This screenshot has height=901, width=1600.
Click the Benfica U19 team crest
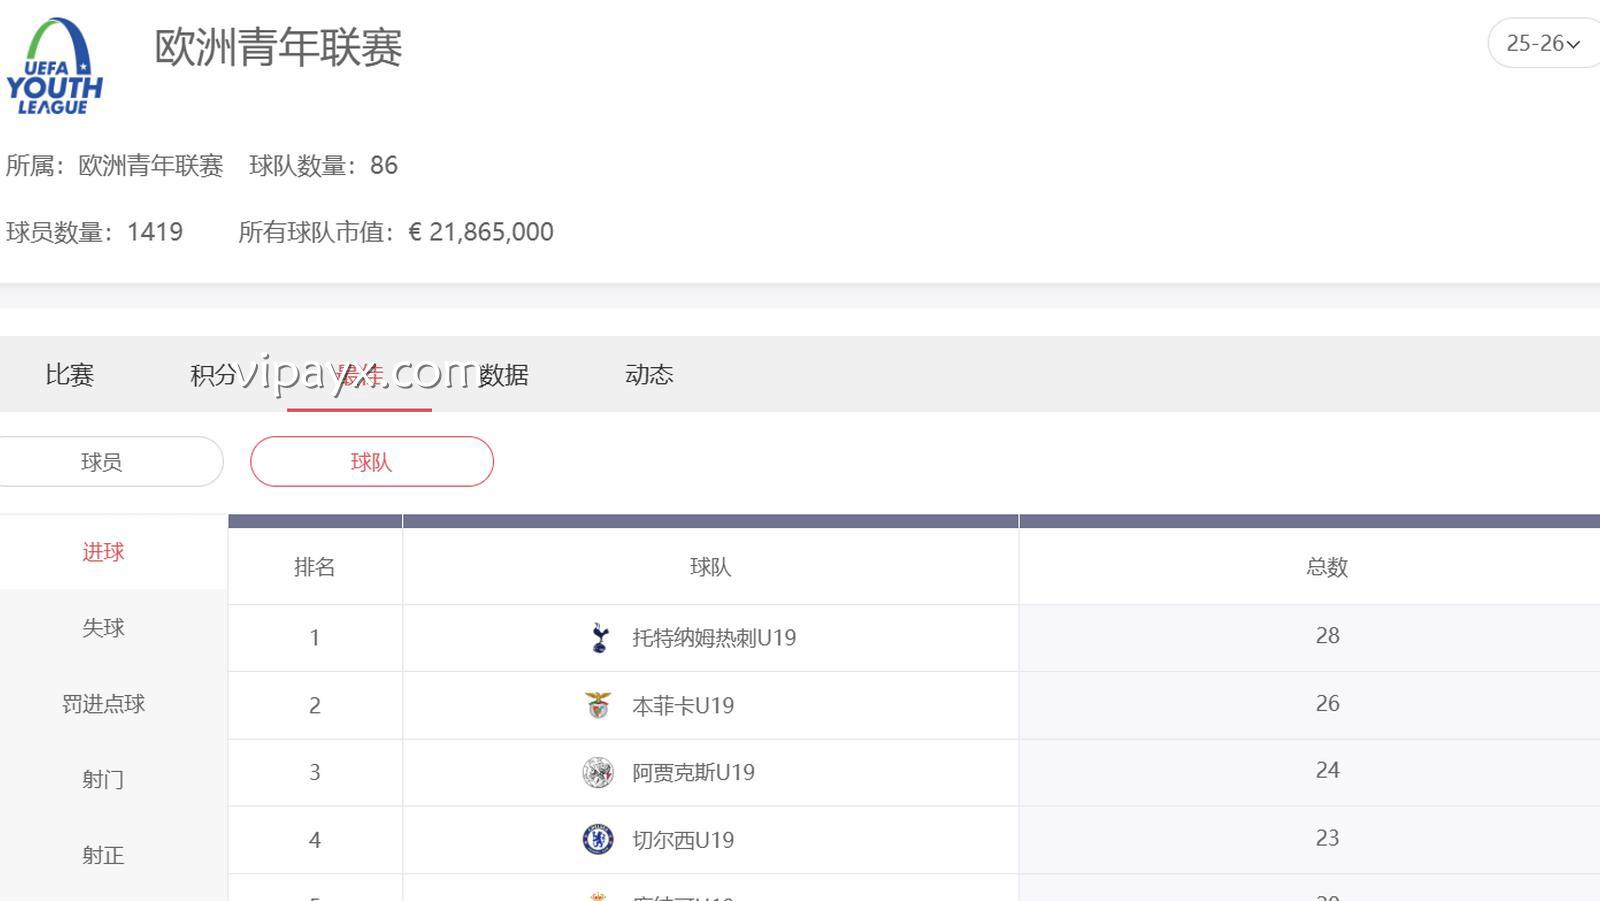click(x=597, y=704)
